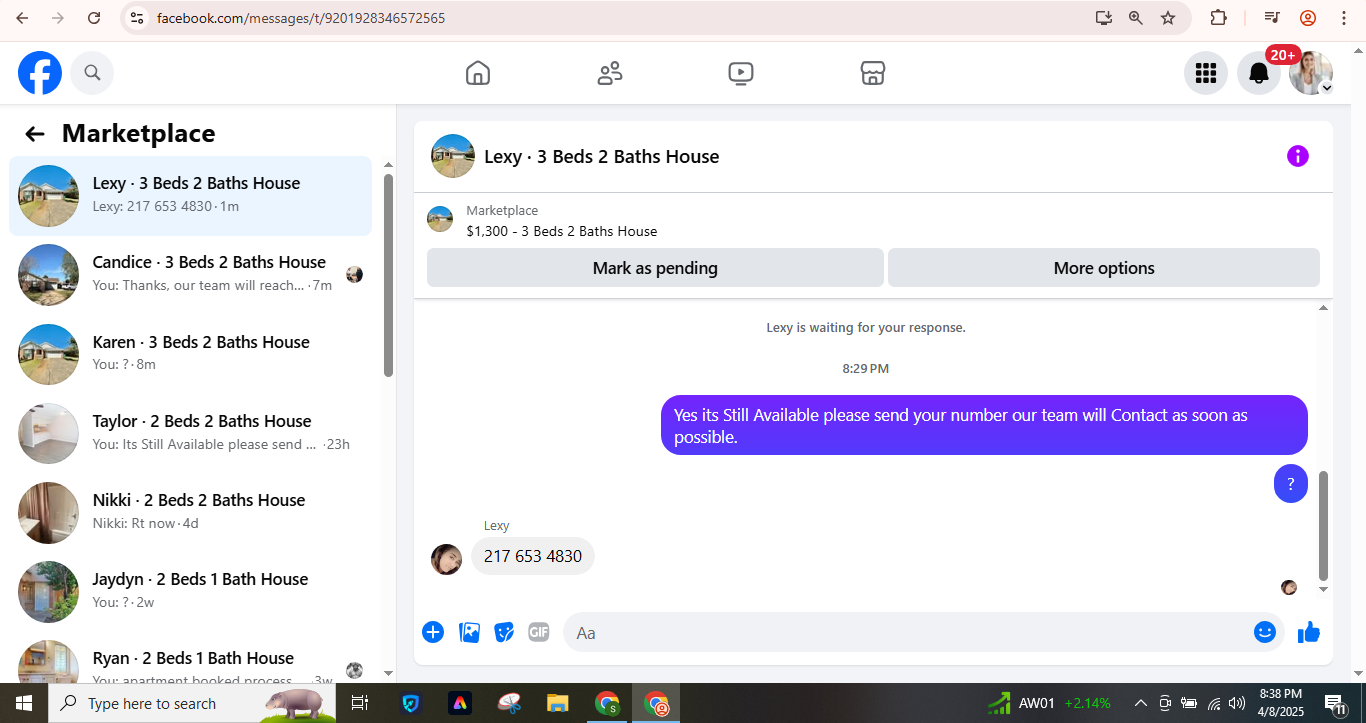Choose a sticker with the sticker icon
Viewport: 1366px width, 723px height.
pos(504,632)
